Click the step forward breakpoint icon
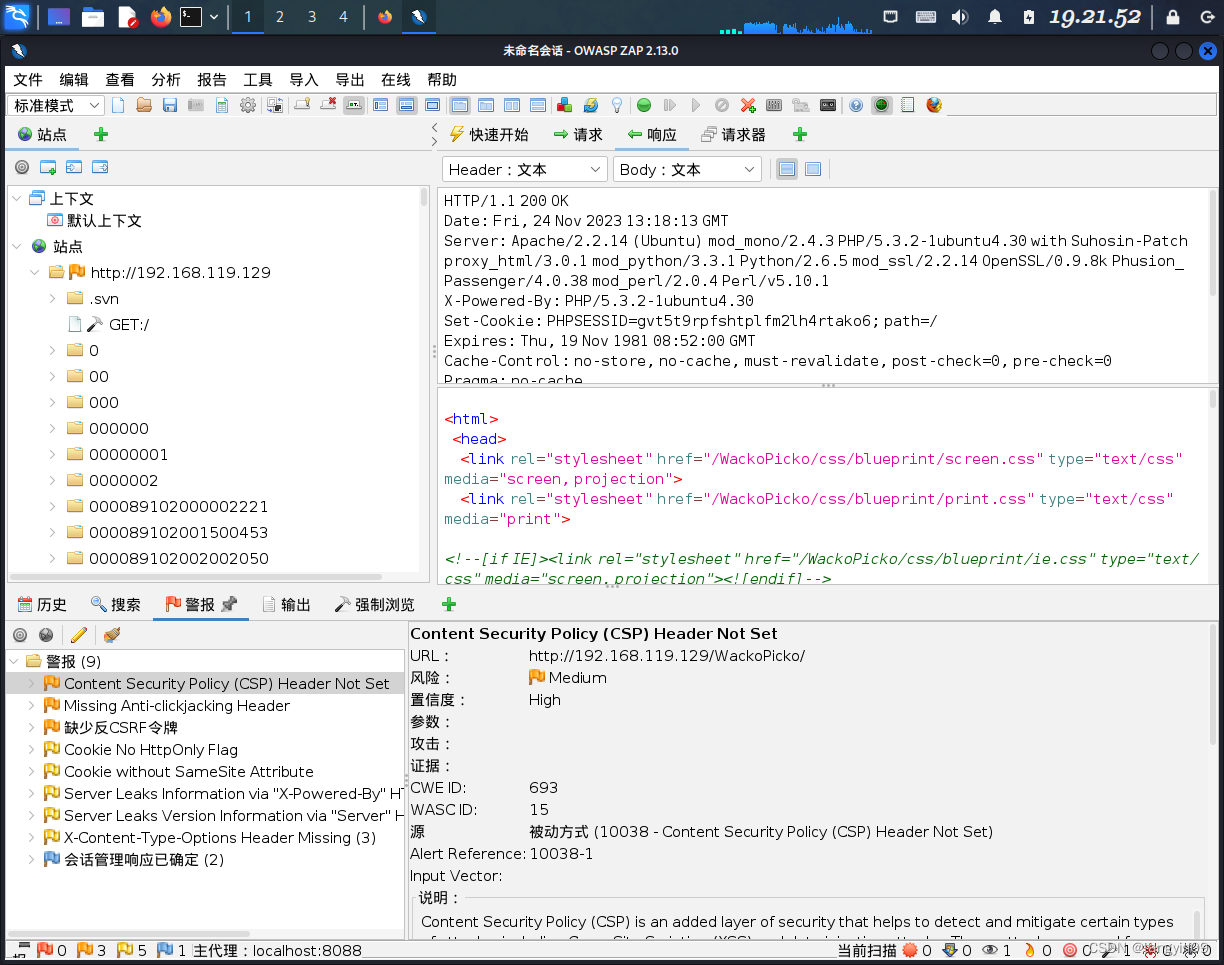 click(670, 105)
